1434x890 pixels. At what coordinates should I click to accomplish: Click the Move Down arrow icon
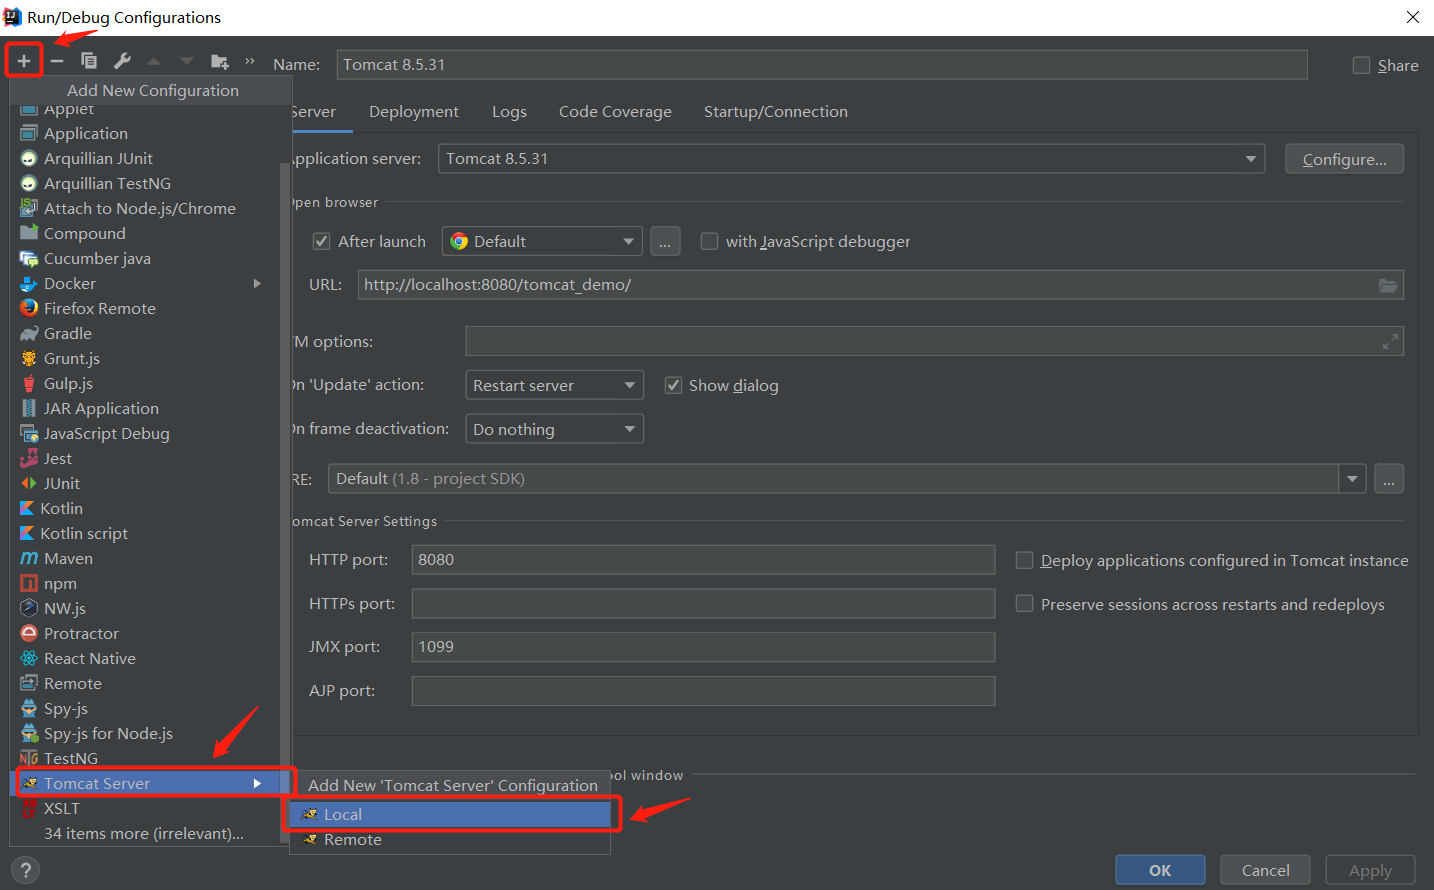[187, 61]
